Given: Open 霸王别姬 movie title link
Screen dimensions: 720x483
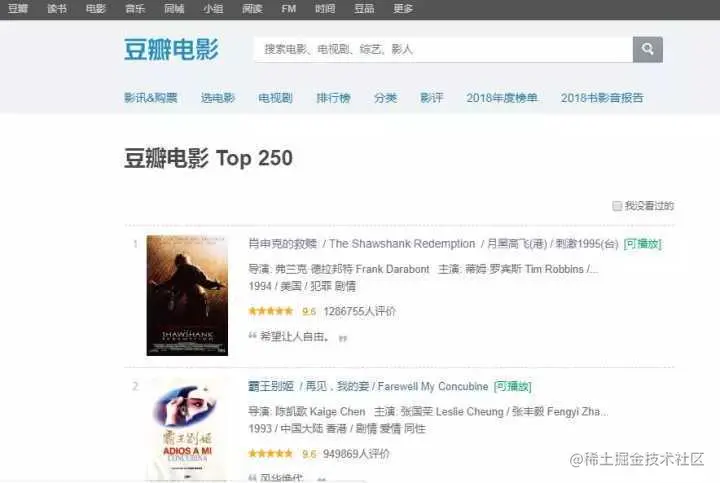Looking at the screenshot, I should [x=271, y=386].
